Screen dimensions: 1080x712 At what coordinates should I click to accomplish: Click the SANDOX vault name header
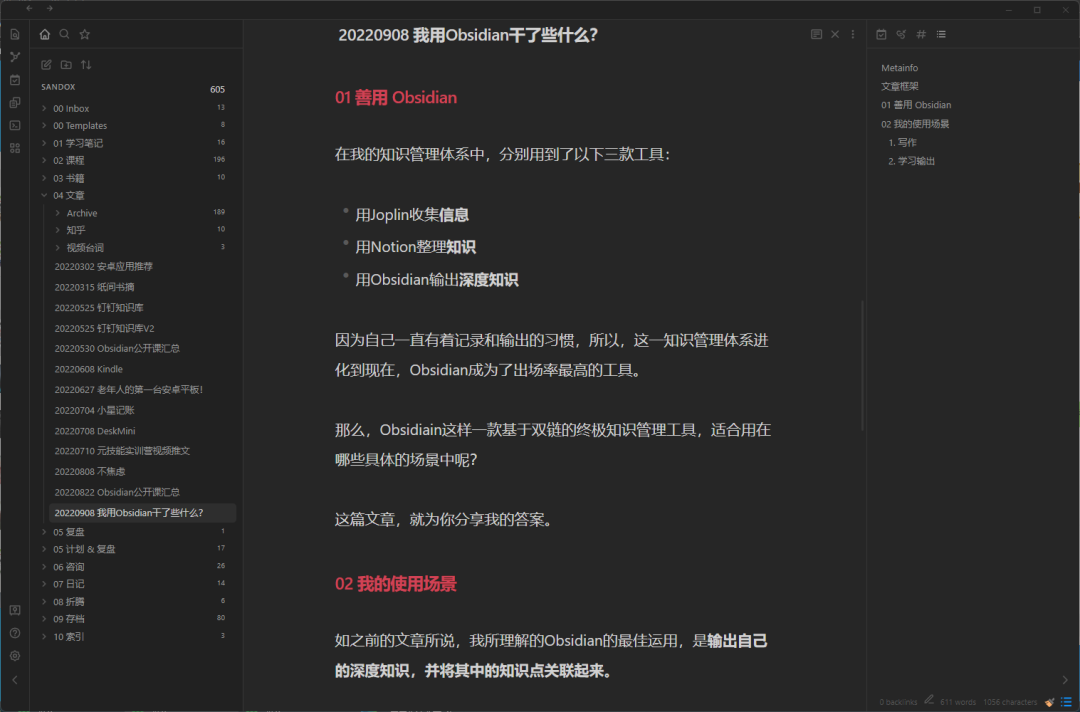coord(58,87)
